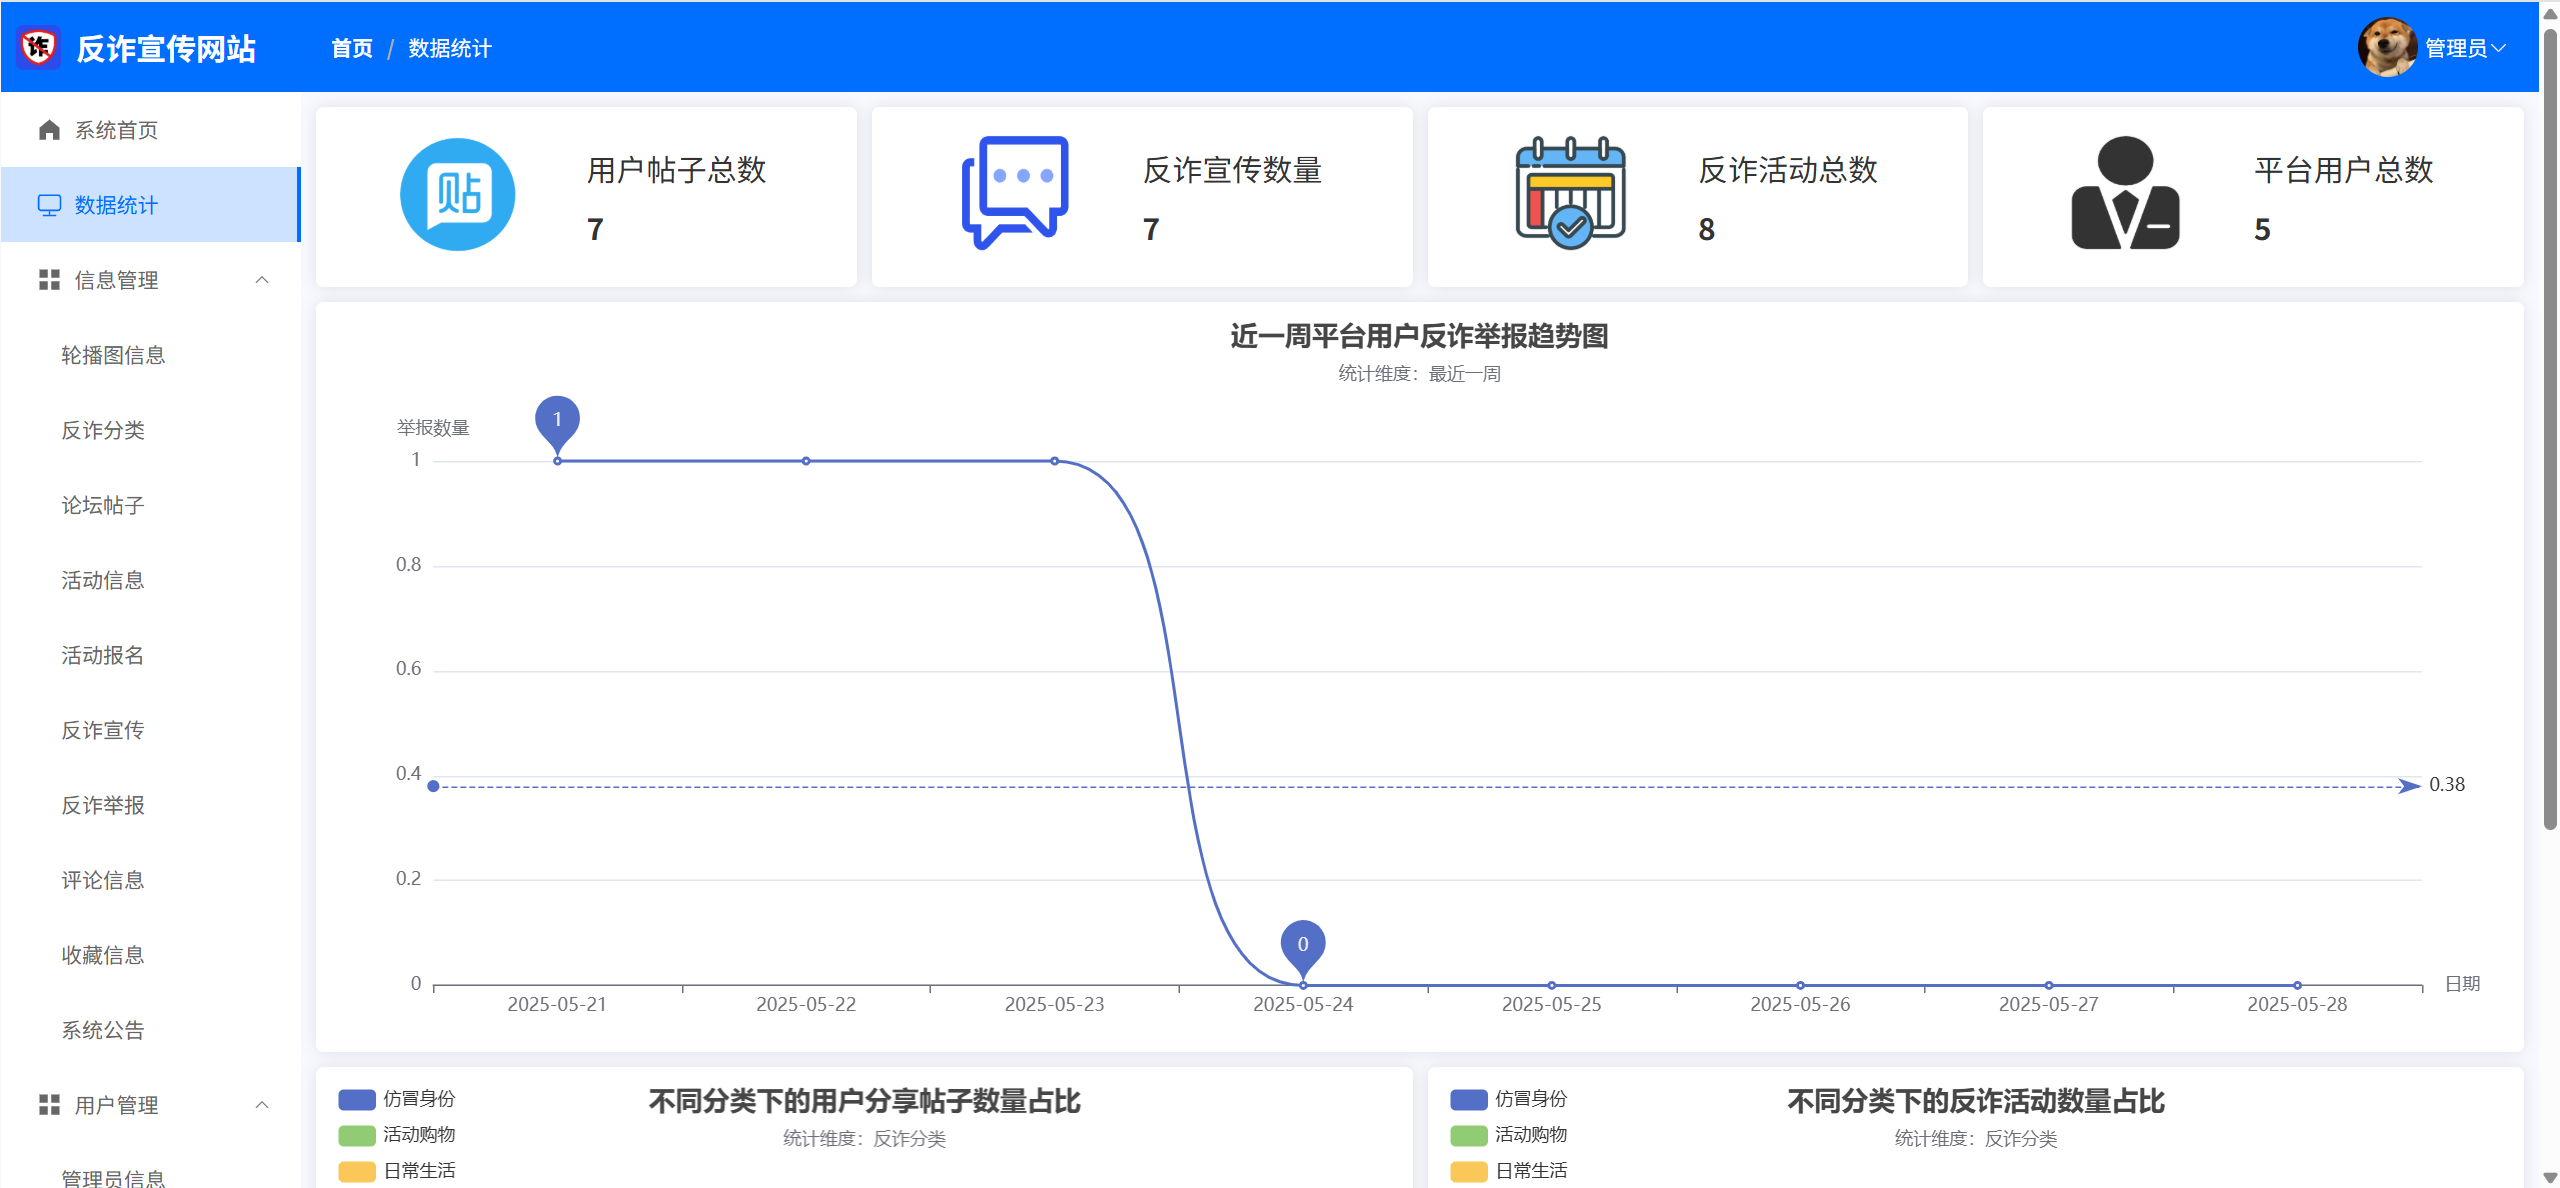Open 反诈举报 in the sidebar menu
2560x1188 pixels.
click(x=103, y=805)
